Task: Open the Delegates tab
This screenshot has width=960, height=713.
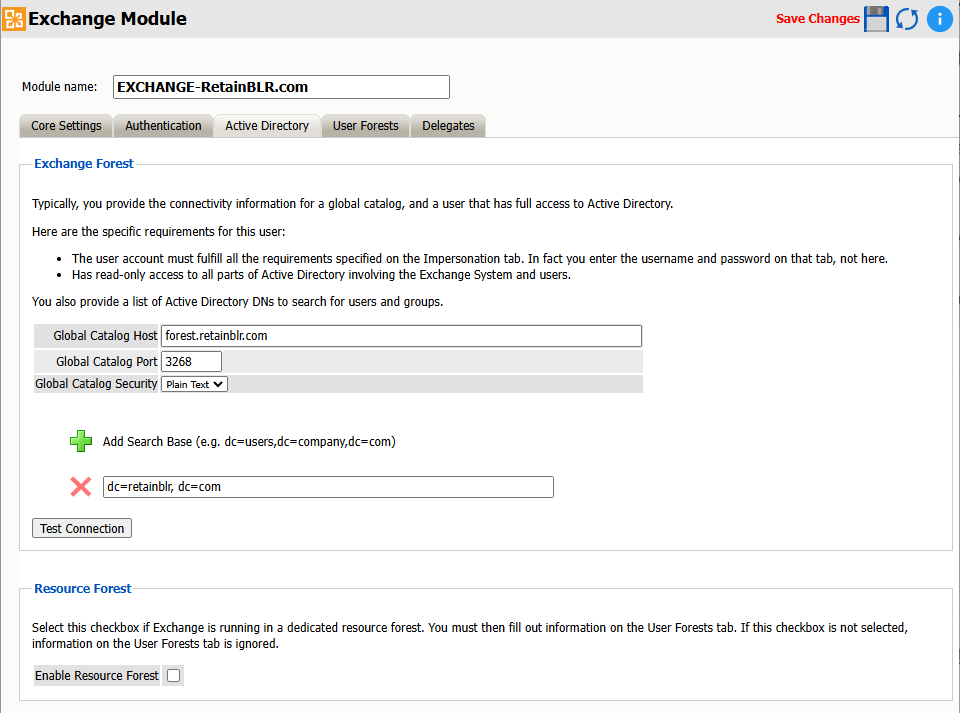Action: 448,126
